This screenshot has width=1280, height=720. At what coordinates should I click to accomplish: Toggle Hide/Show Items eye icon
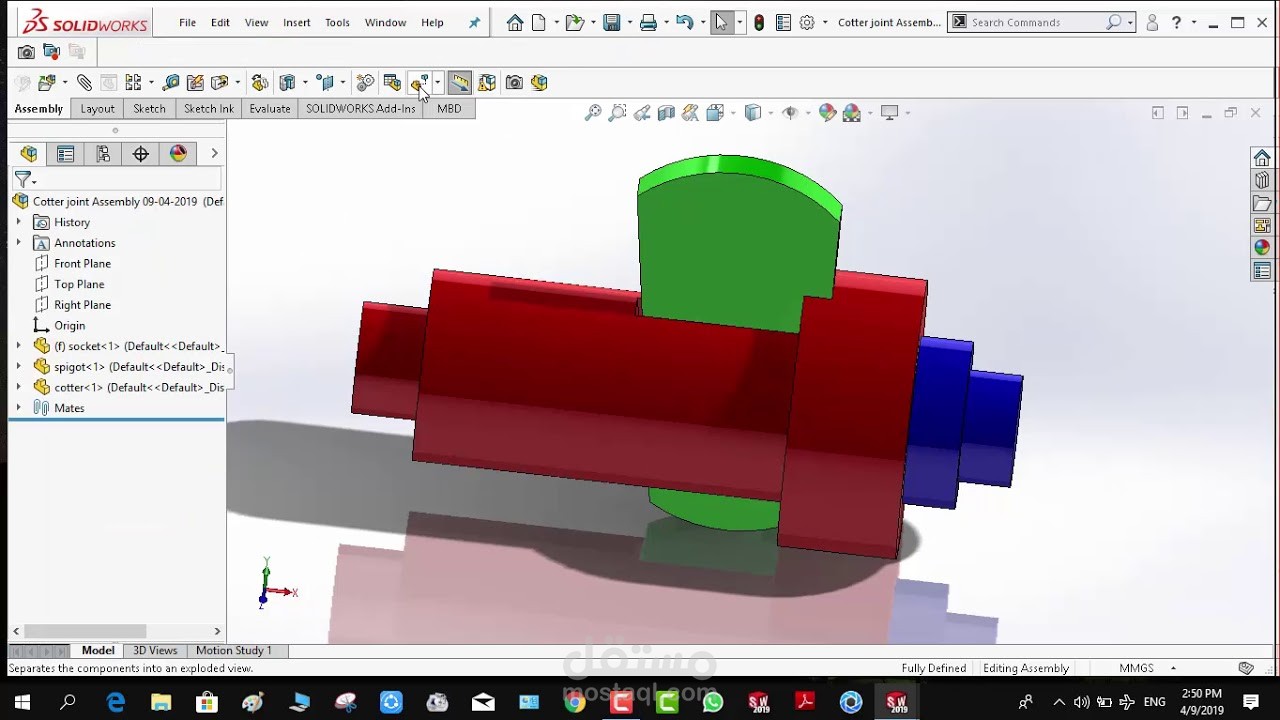pos(789,113)
